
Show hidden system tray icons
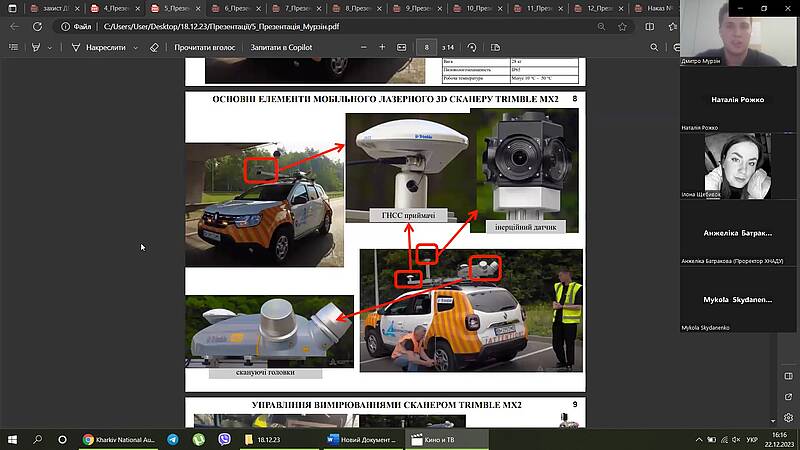click(x=698, y=439)
